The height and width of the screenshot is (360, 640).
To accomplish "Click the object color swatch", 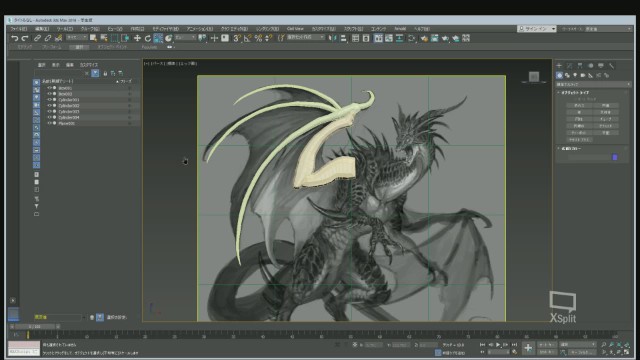I will [x=615, y=157].
